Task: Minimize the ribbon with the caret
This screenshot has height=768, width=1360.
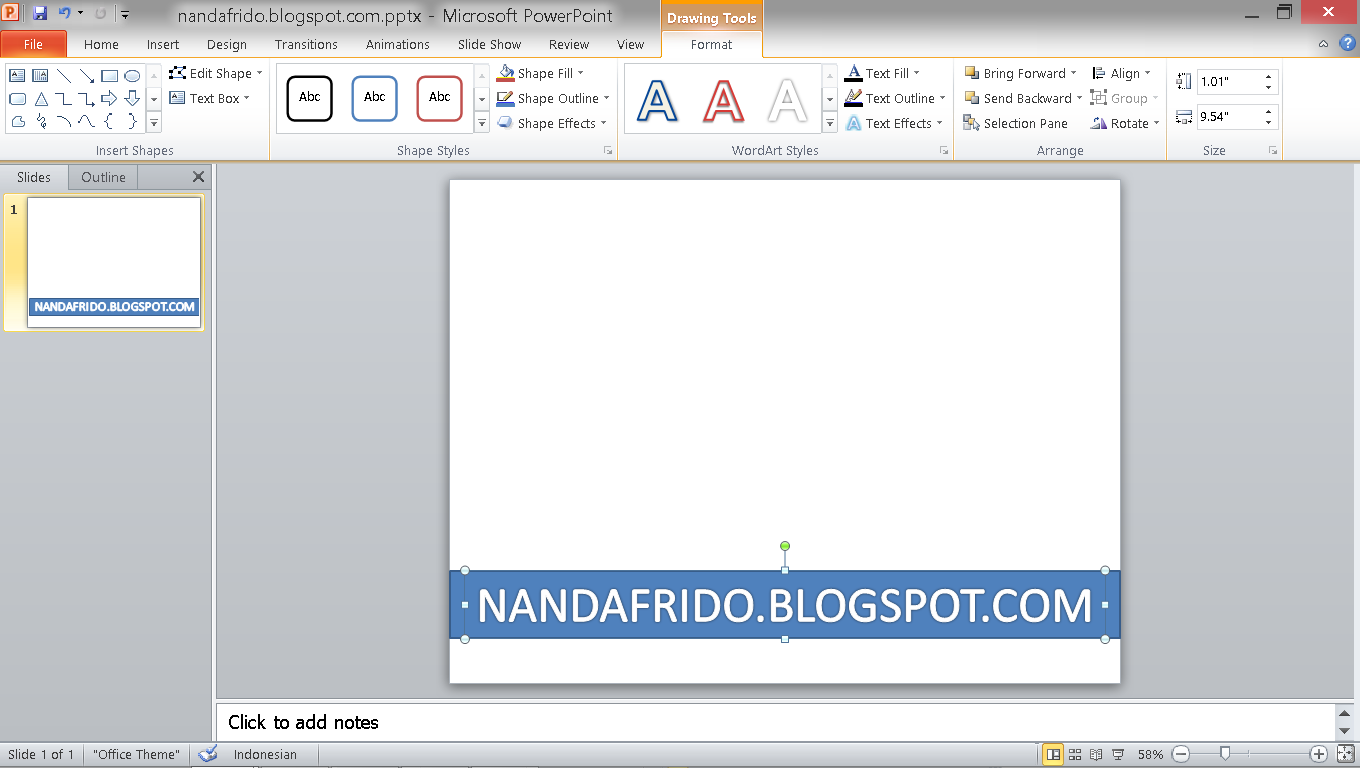Action: (1323, 44)
